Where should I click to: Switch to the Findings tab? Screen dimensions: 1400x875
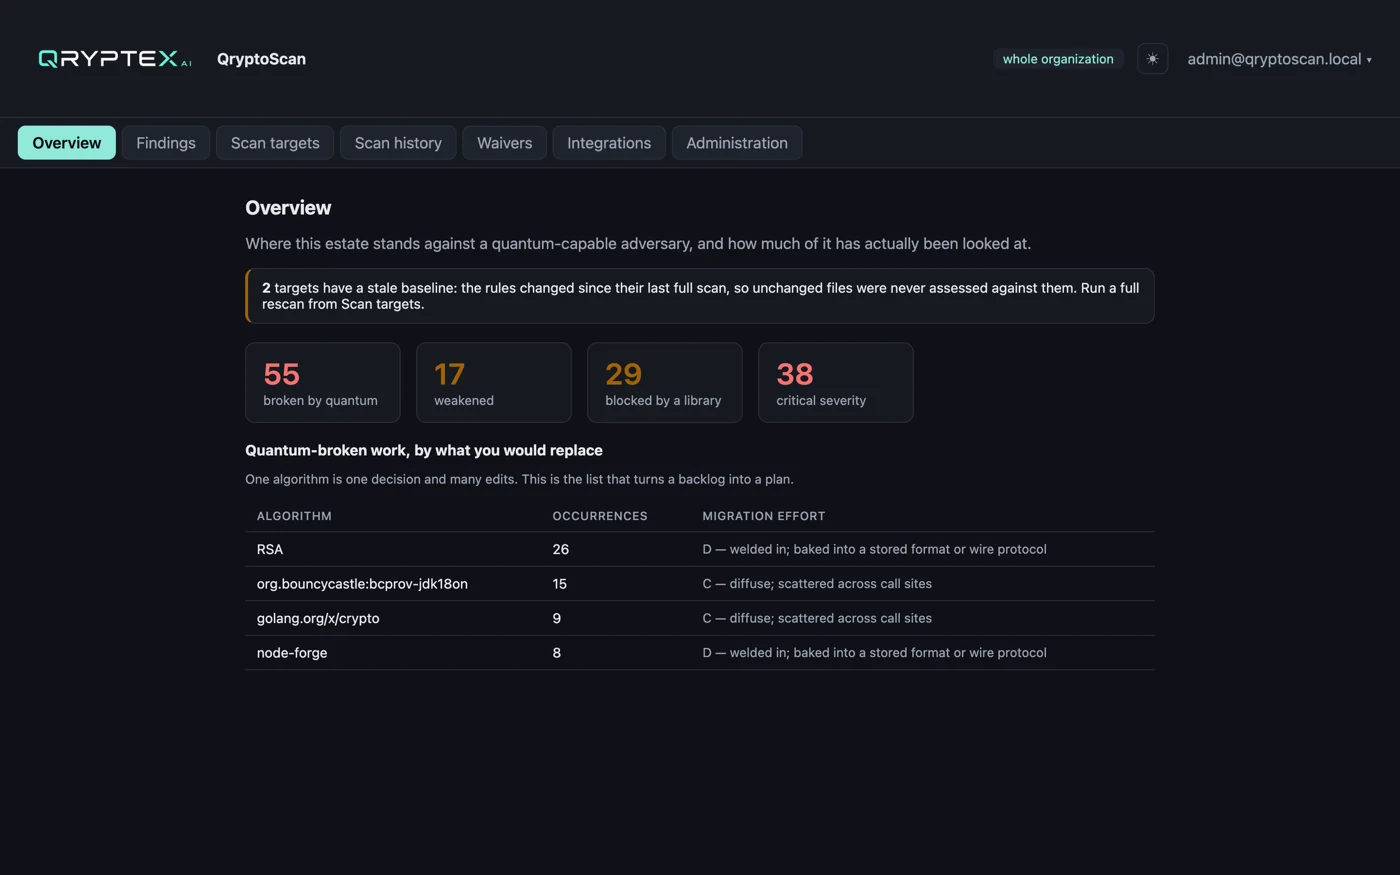tap(166, 143)
